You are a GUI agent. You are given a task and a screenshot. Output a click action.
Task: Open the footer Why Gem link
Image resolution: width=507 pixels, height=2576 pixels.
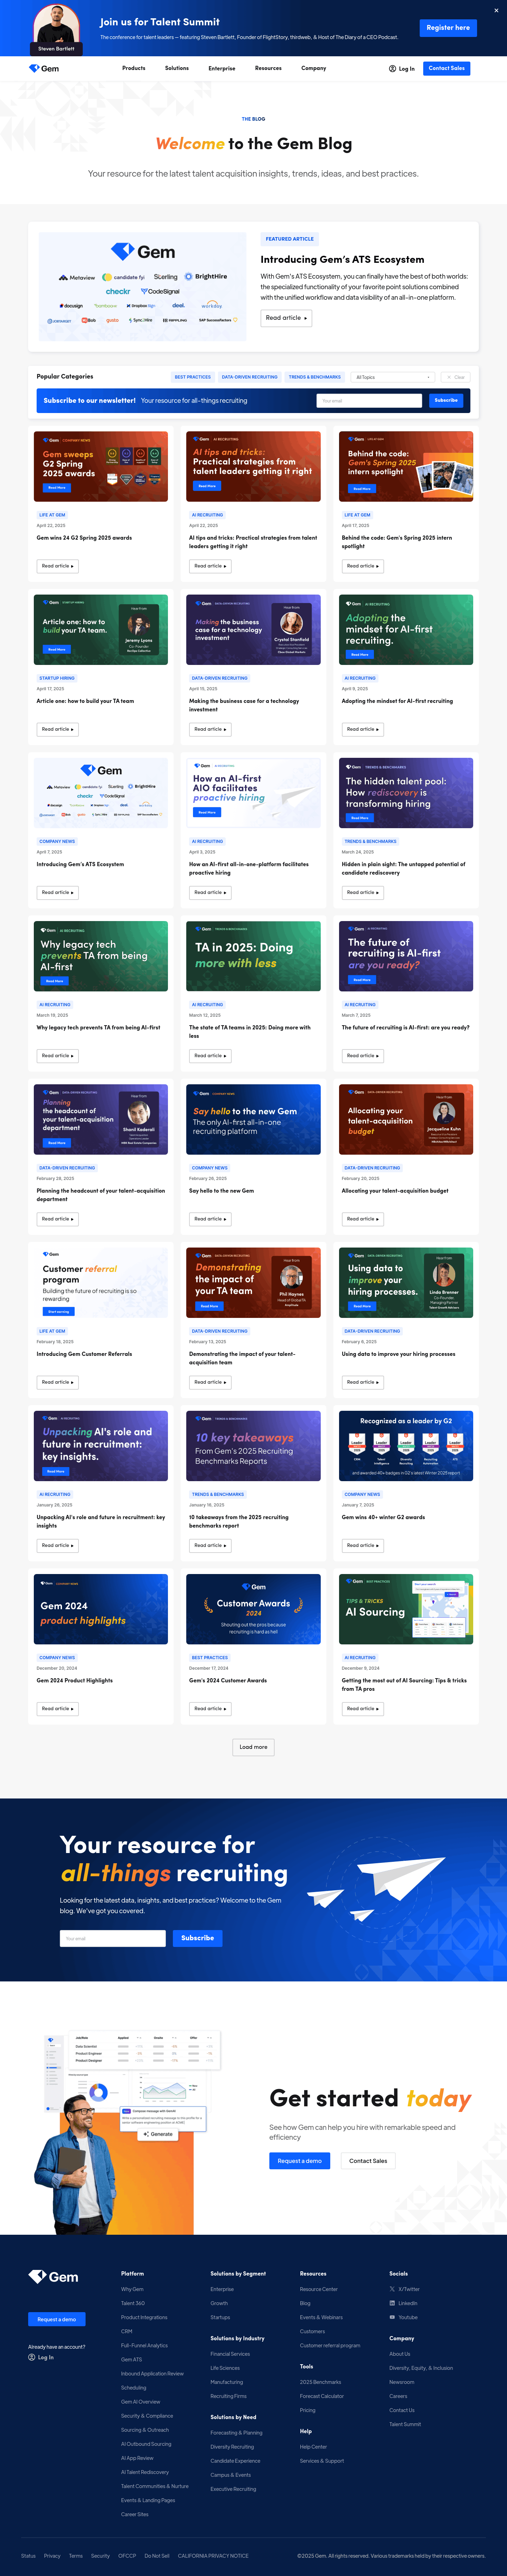pyautogui.click(x=132, y=2289)
